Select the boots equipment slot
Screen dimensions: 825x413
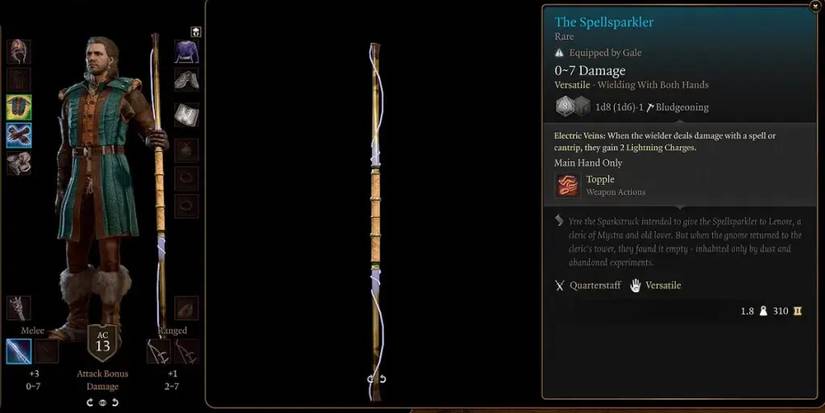click(19, 163)
